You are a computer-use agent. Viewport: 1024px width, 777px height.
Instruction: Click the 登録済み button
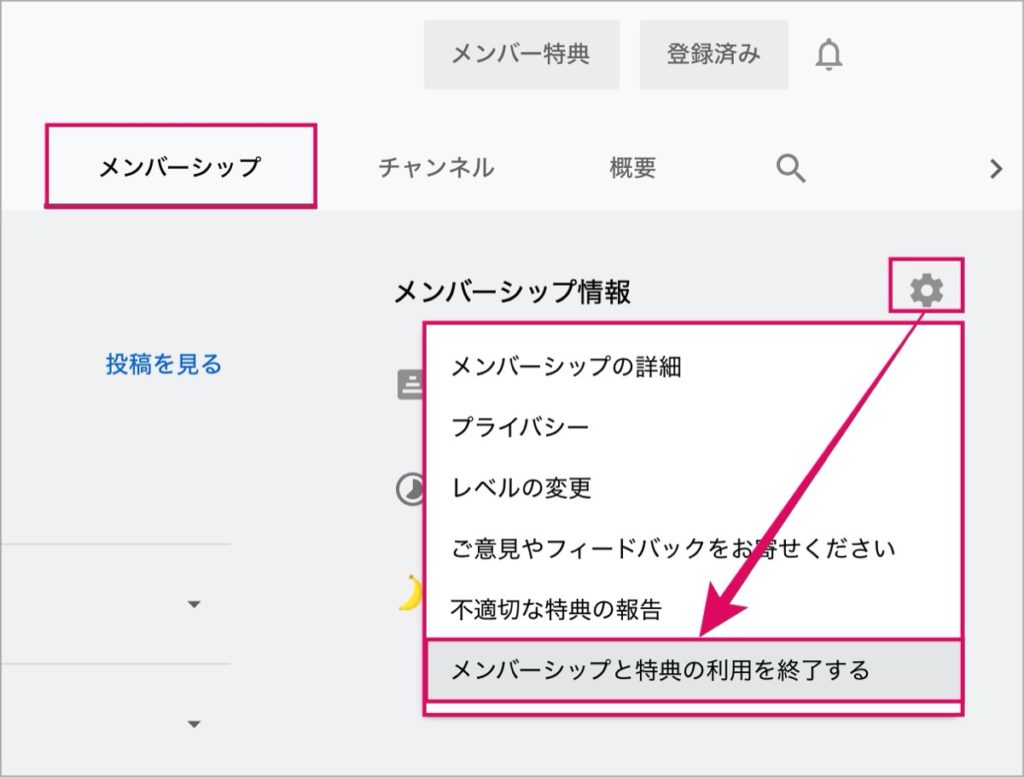713,54
